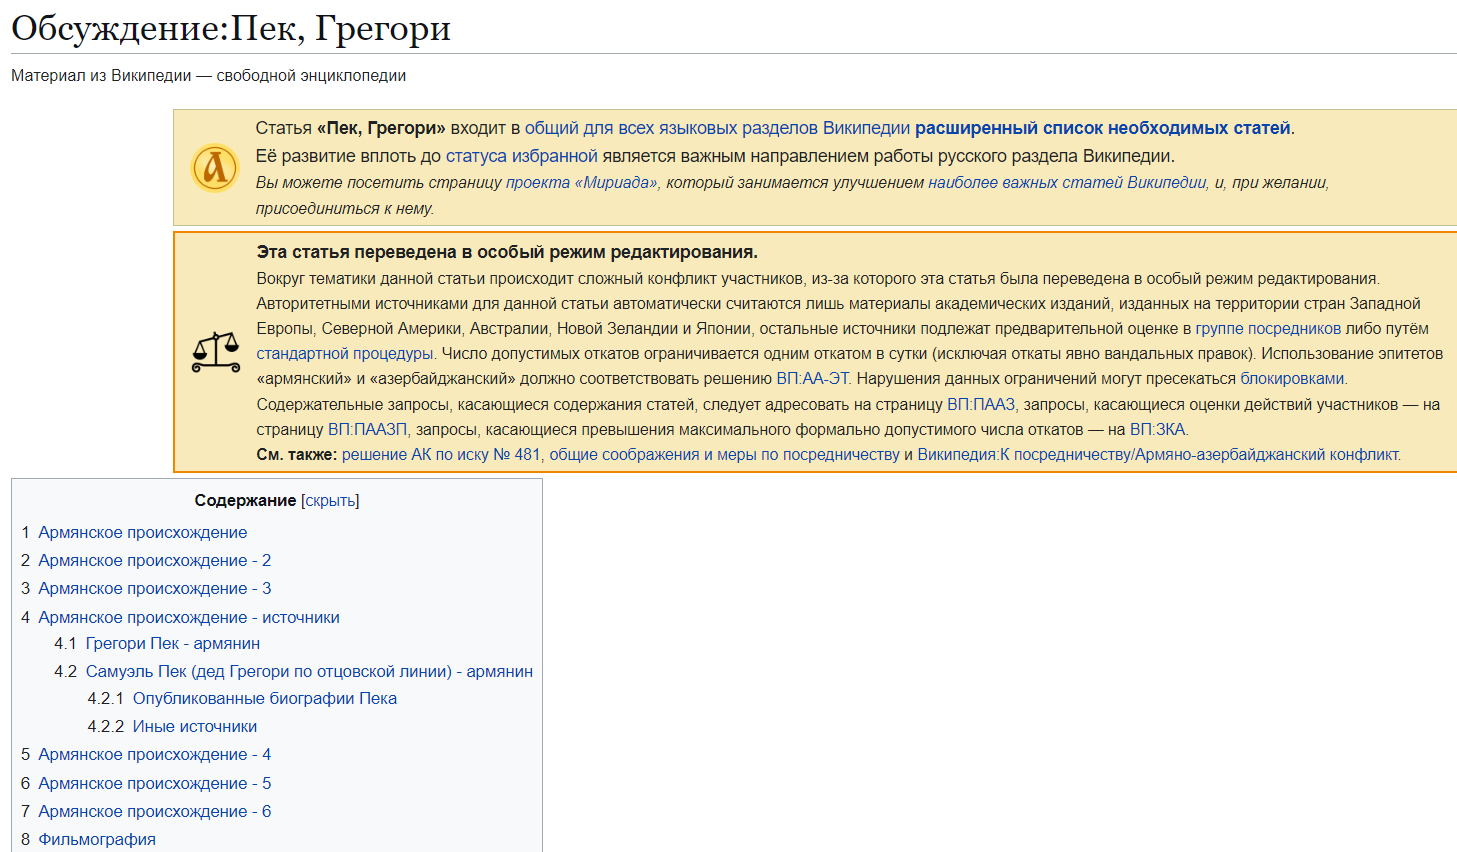The image size is (1457, 852).
Task: Click the 'Материал из Википедии' tagline text
Action: pos(209,76)
